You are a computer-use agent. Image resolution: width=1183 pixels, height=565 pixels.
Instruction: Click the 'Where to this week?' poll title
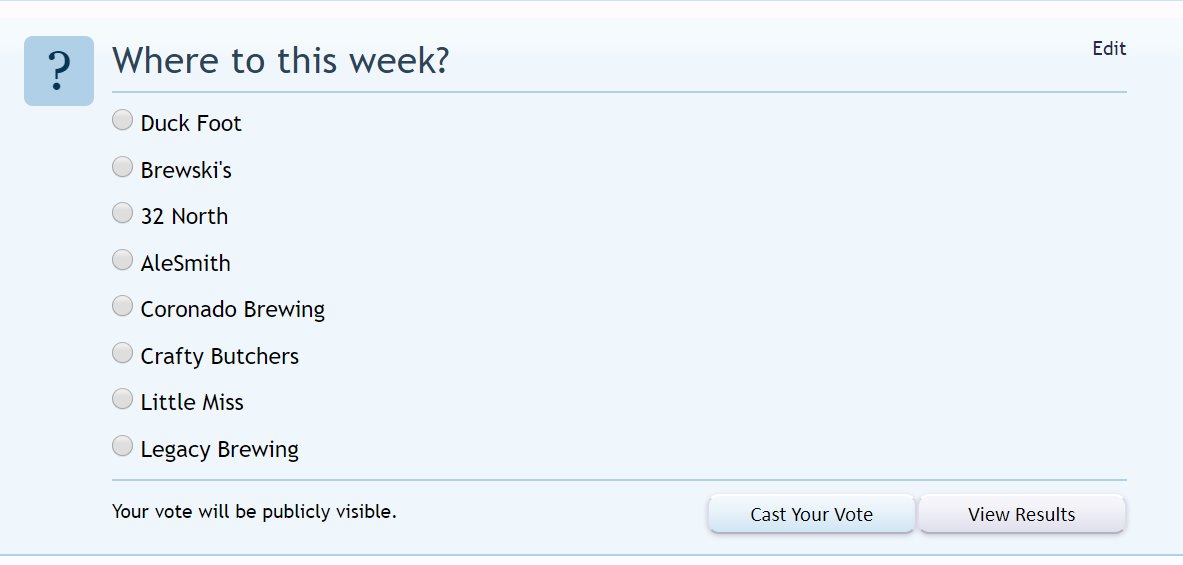(281, 60)
